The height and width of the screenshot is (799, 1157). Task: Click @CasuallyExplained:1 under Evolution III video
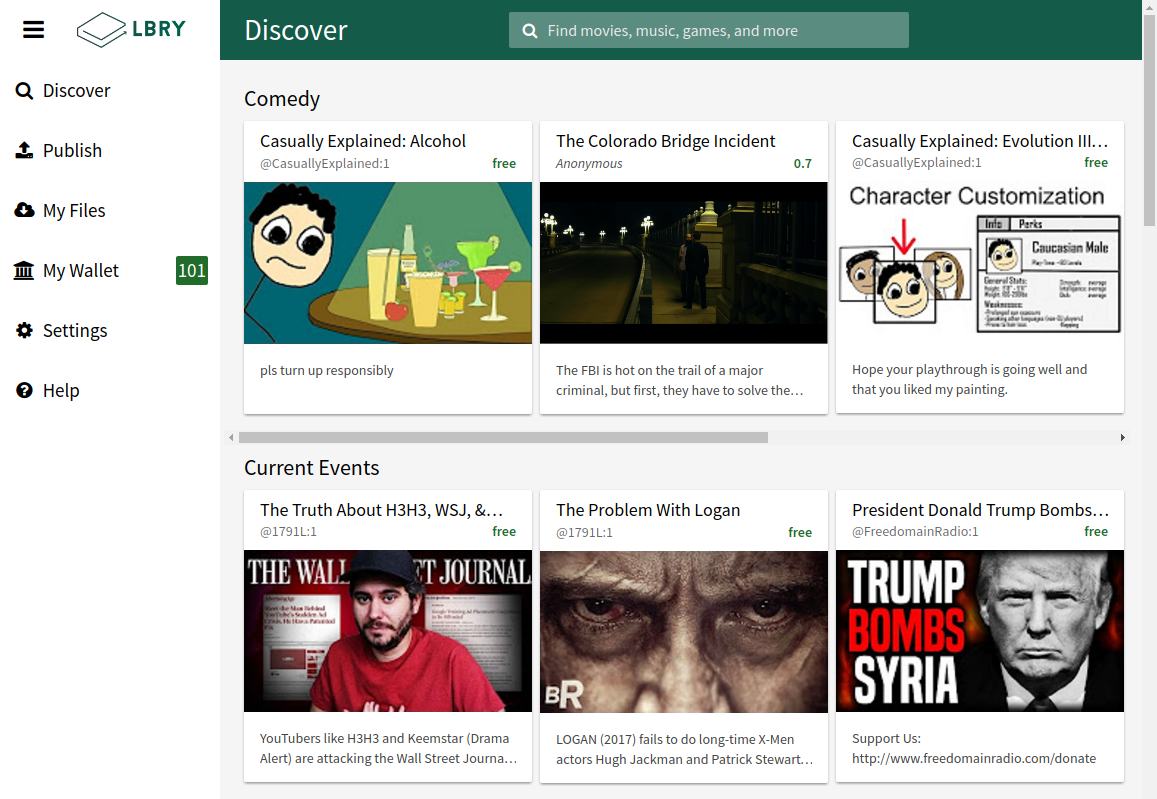(x=916, y=163)
